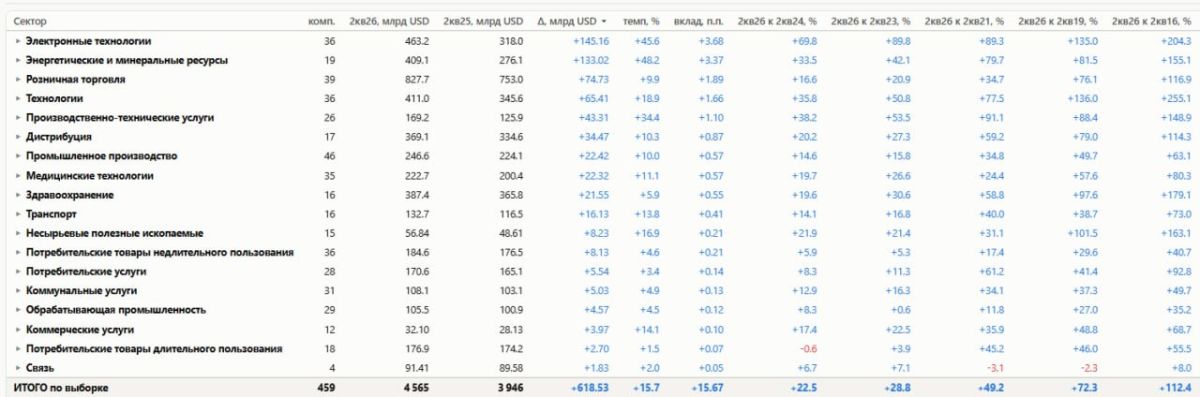This screenshot has height=397, width=1200.
Task: Select the Потребительские услуги row name
Action: (x=85, y=272)
